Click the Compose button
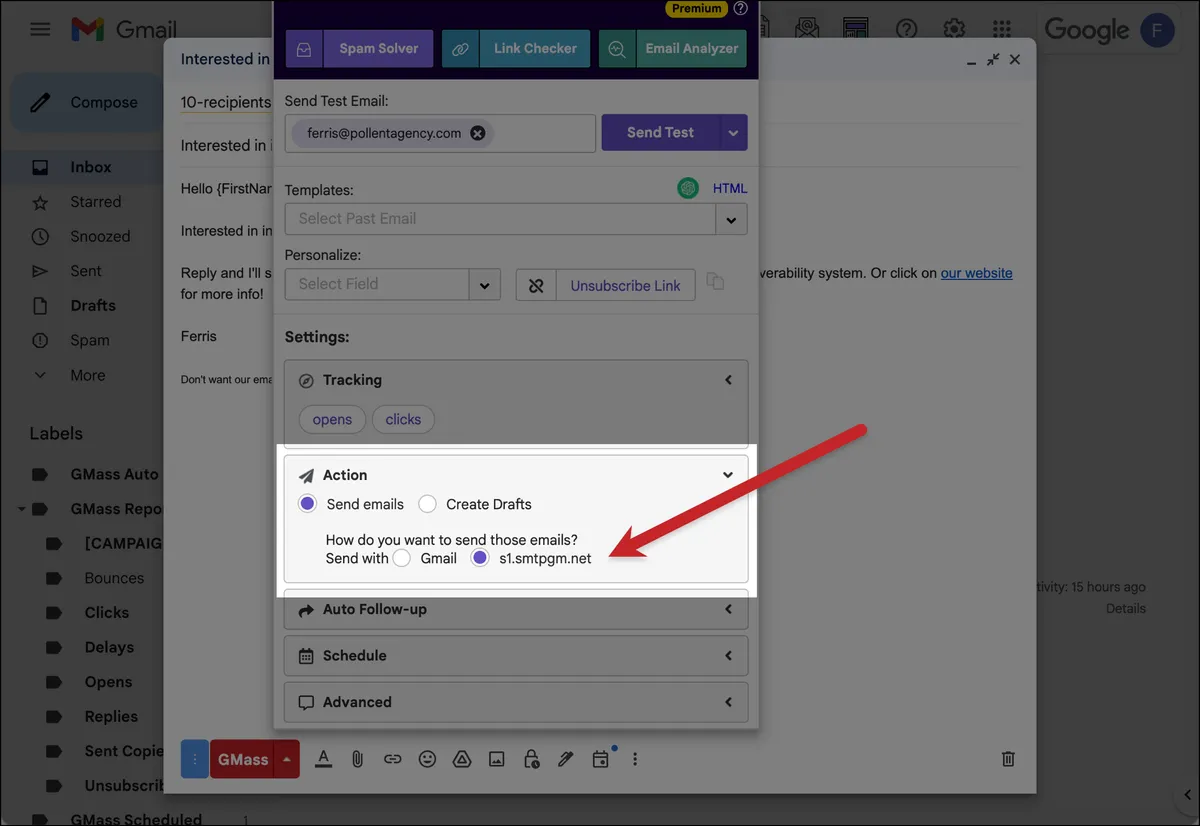 pos(85,102)
